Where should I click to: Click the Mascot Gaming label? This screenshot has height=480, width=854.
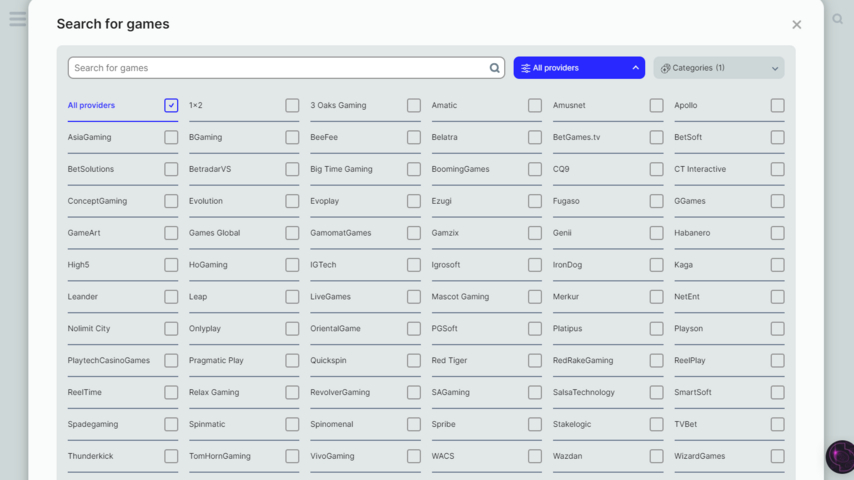pos(460,296)
